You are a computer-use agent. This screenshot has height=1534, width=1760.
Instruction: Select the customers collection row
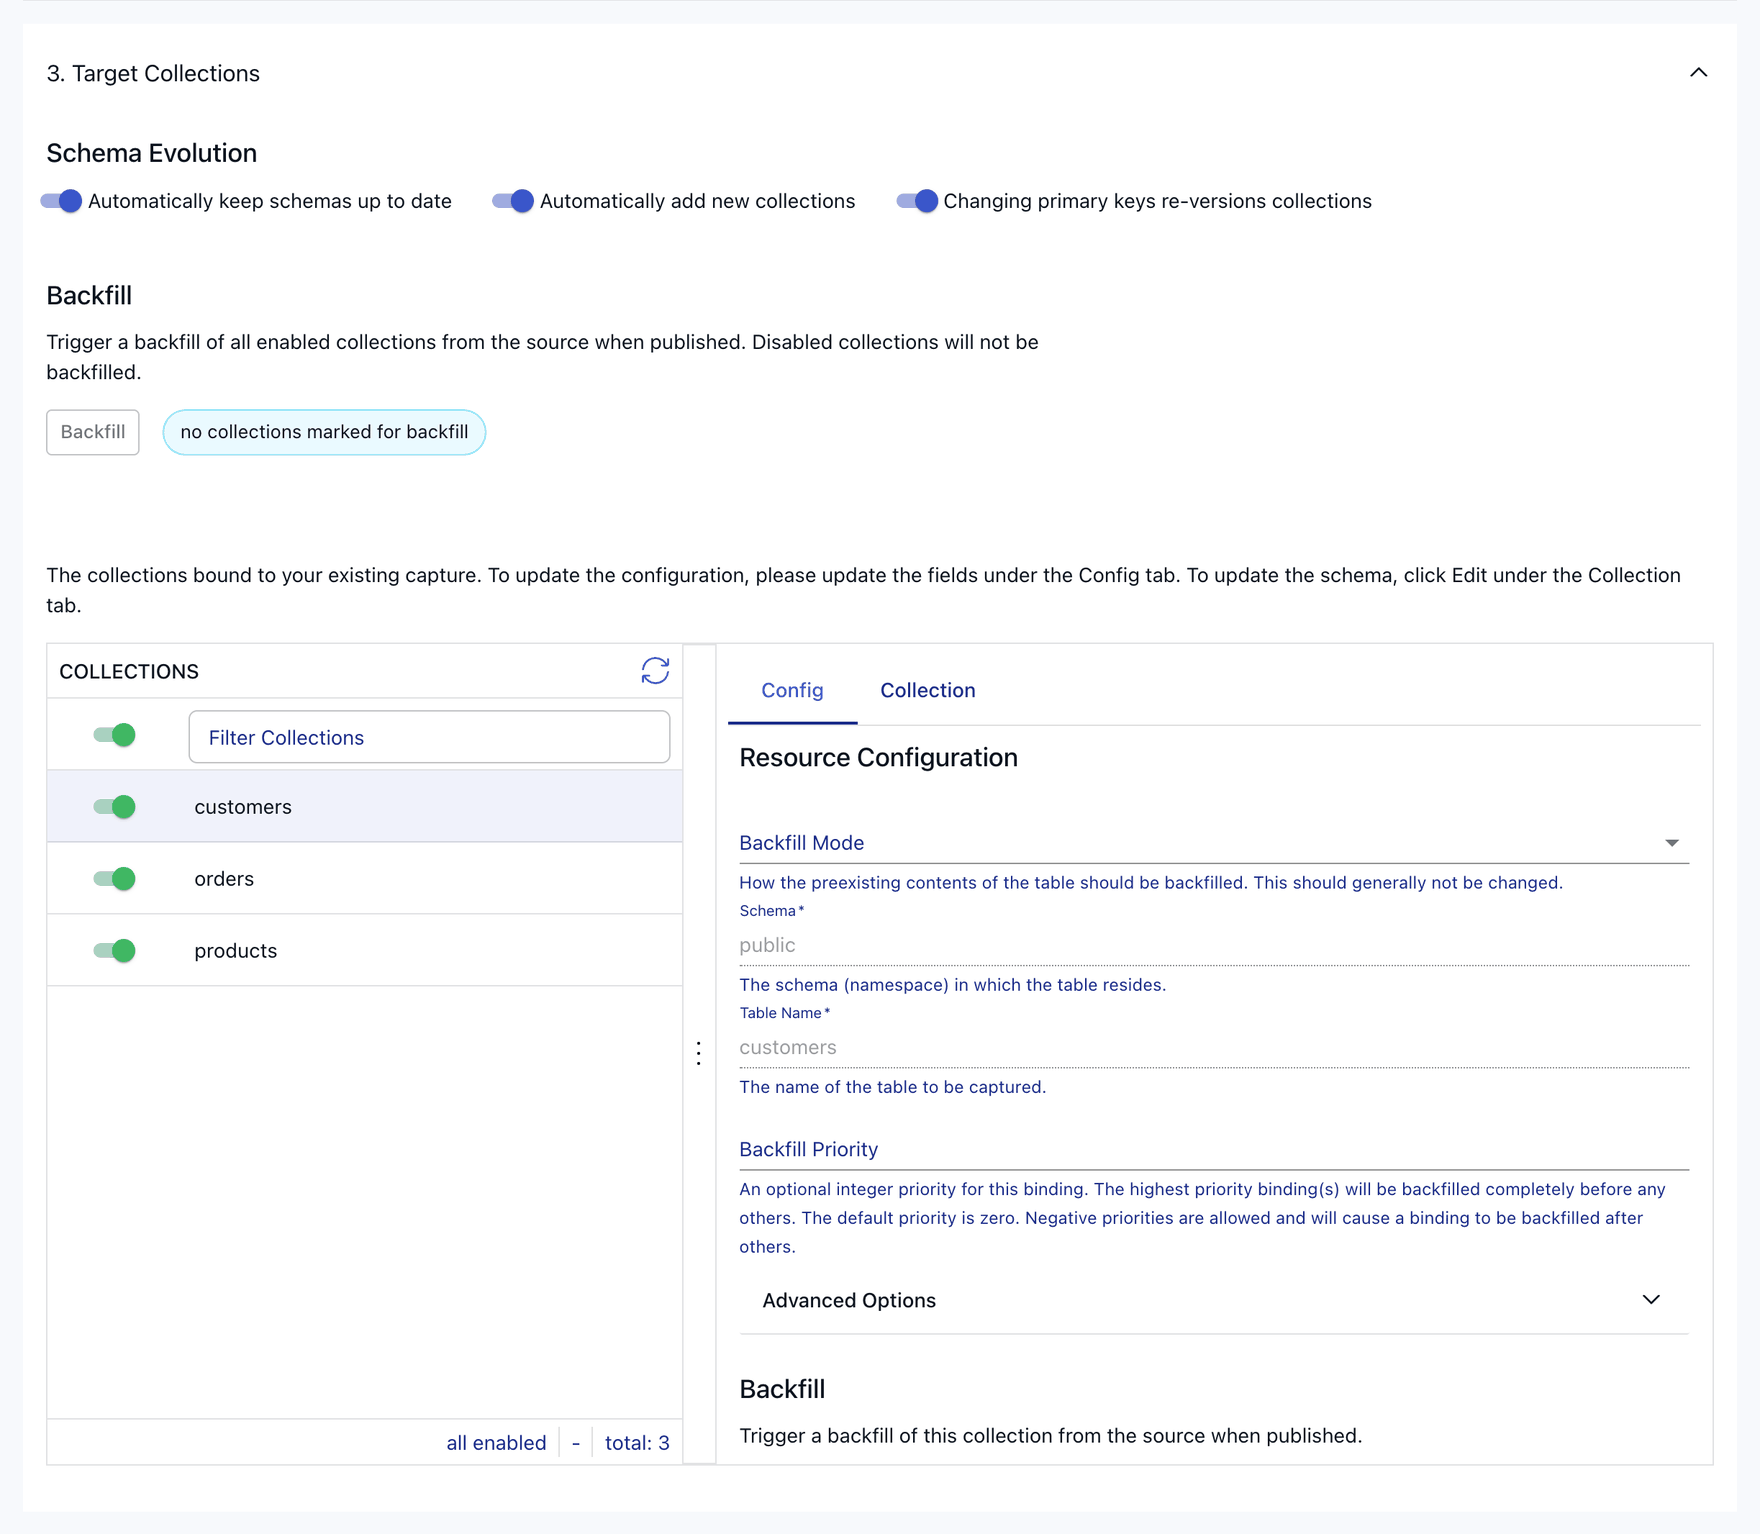pyautogui.click(x=365, y=807)
